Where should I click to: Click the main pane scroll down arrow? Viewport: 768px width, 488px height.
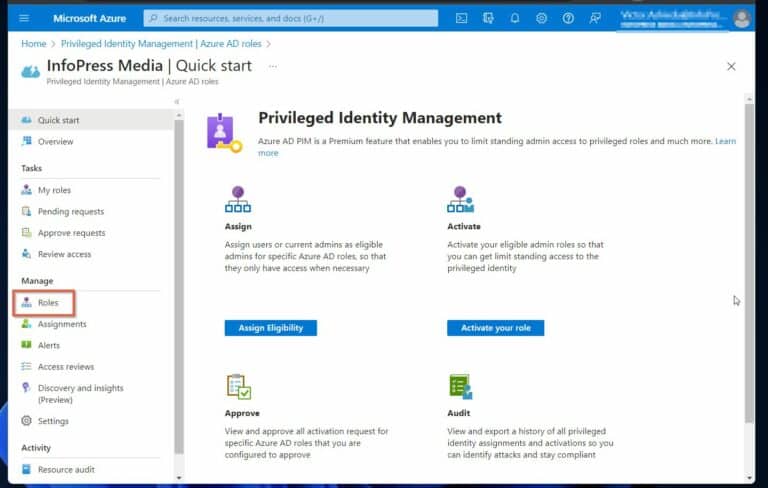click(x=749, y=478)
